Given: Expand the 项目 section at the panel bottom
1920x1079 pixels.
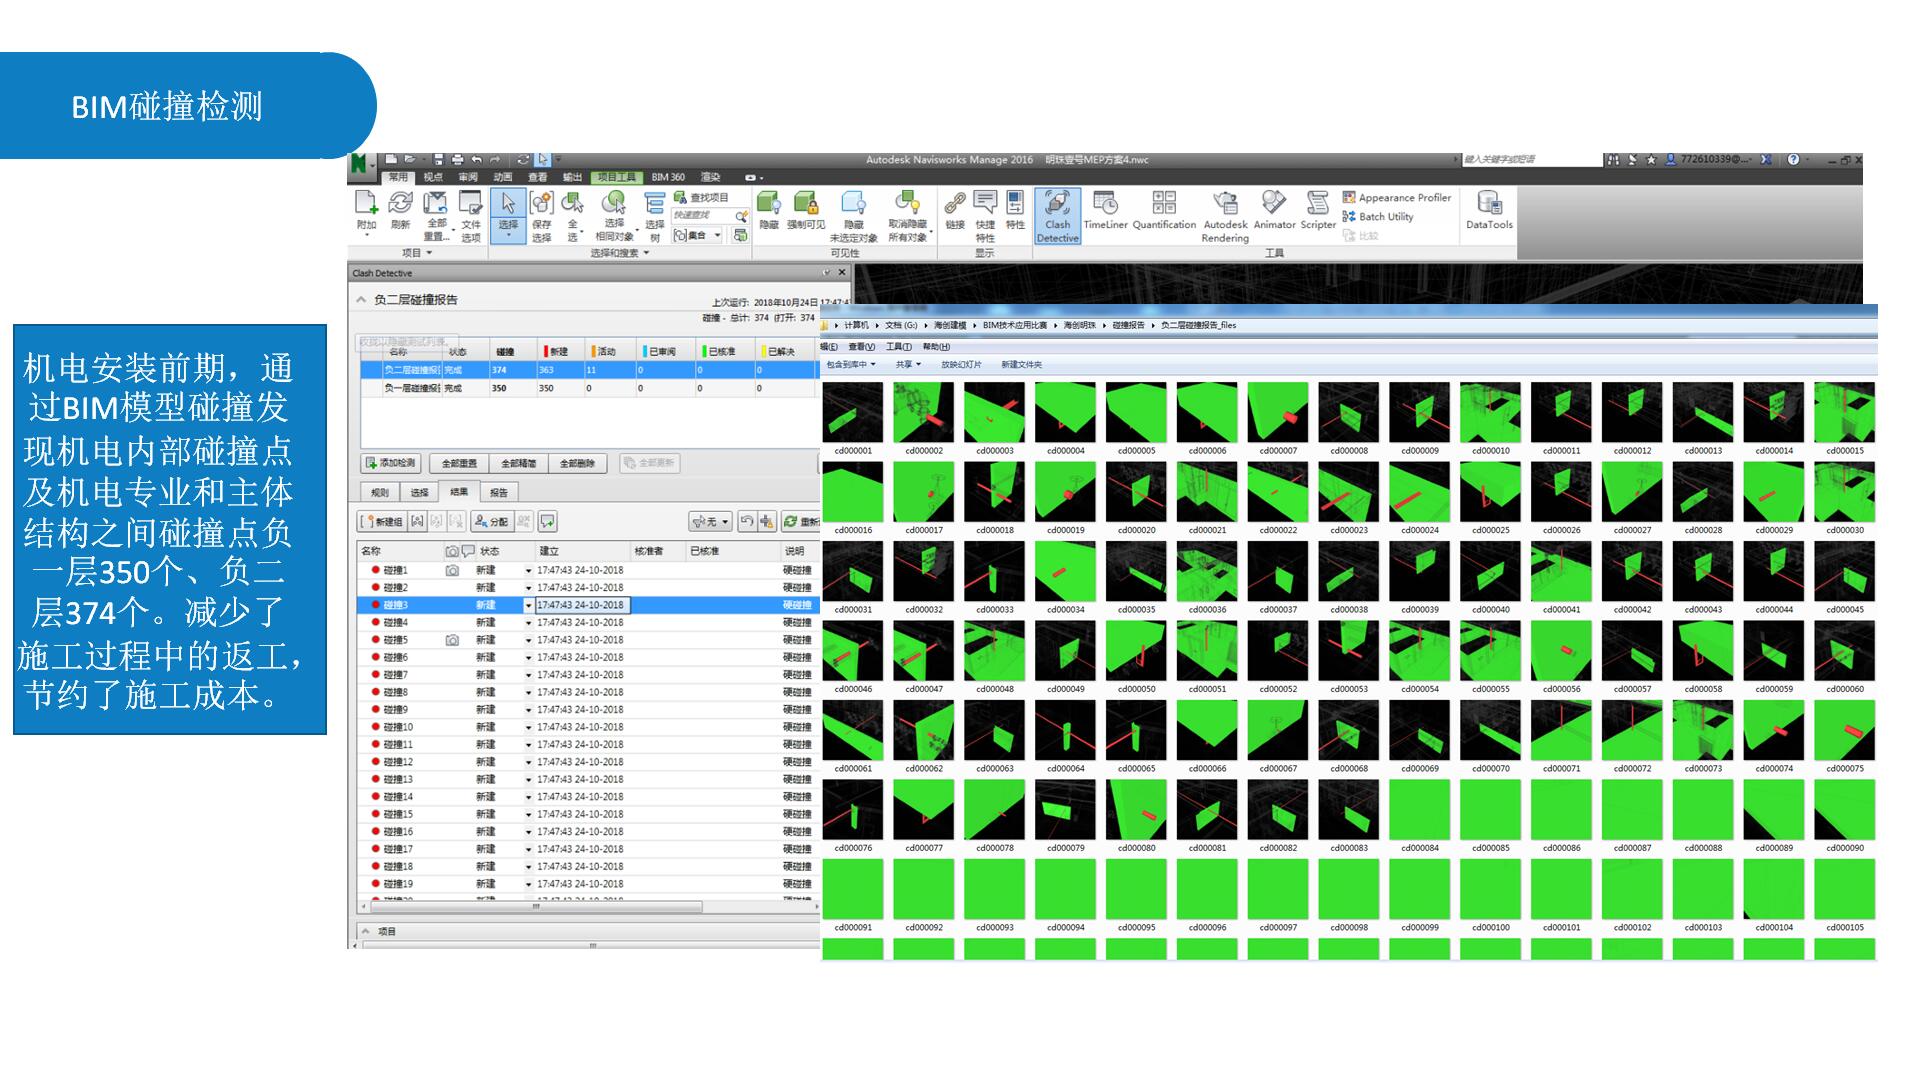Looking at the screenshot, I should coord(366,931).
